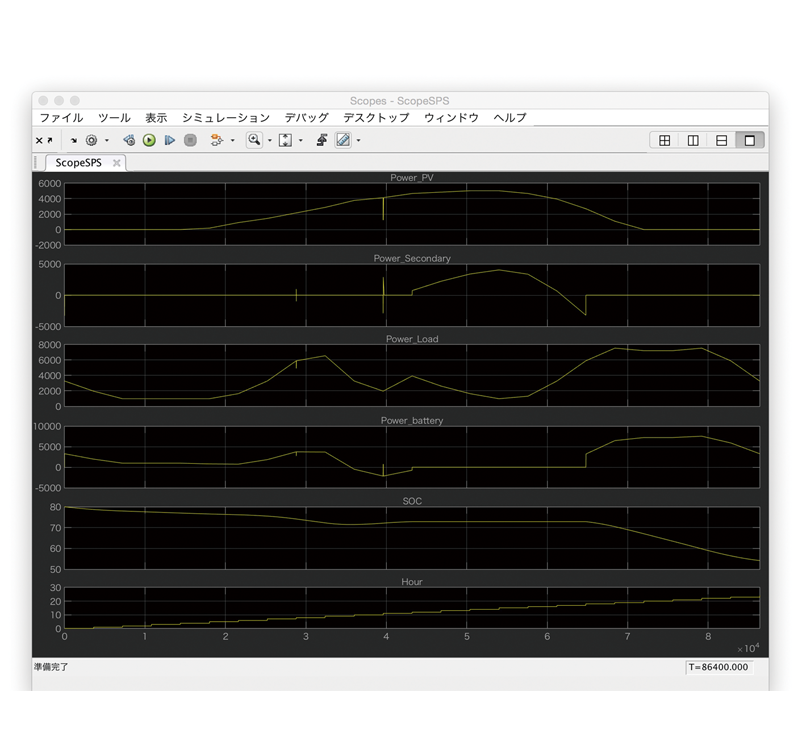Click the SOC plot title

(x=412, y=501)
